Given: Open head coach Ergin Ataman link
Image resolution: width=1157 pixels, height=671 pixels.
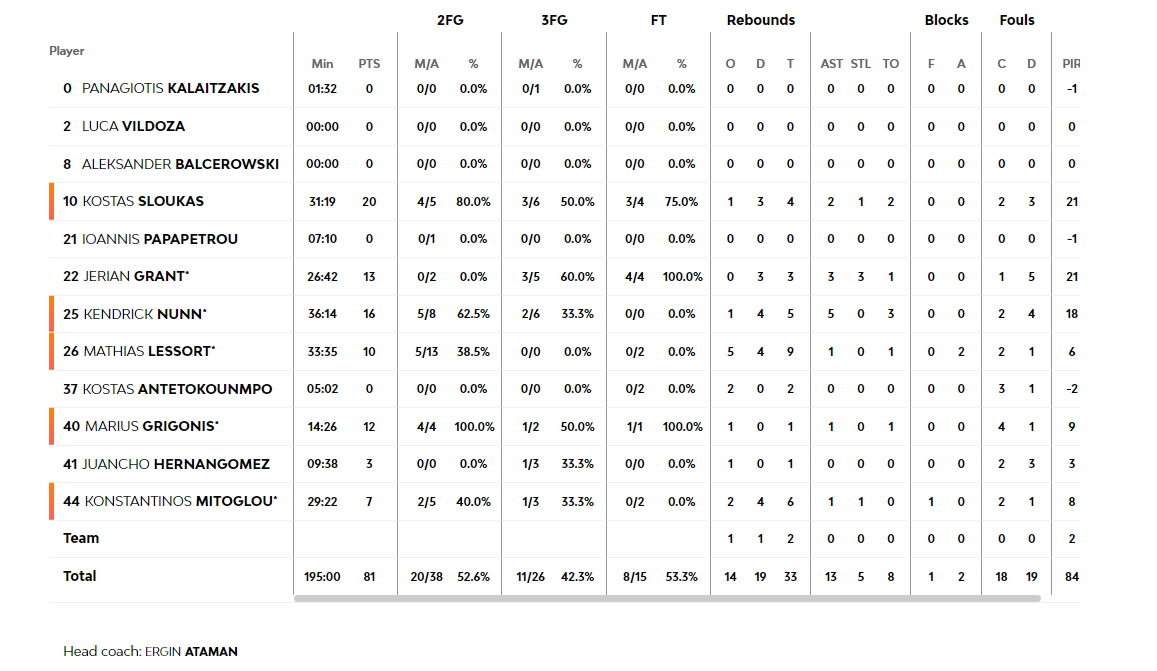Looking at the screenshot, I should click(191, 652).
